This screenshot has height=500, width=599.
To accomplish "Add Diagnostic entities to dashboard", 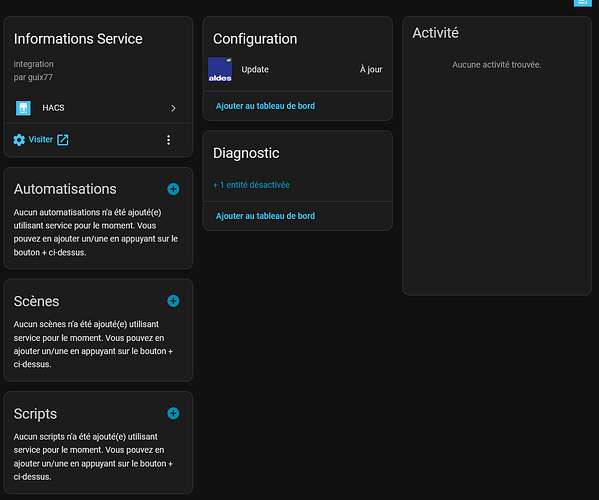I will [x=266, y=216].
